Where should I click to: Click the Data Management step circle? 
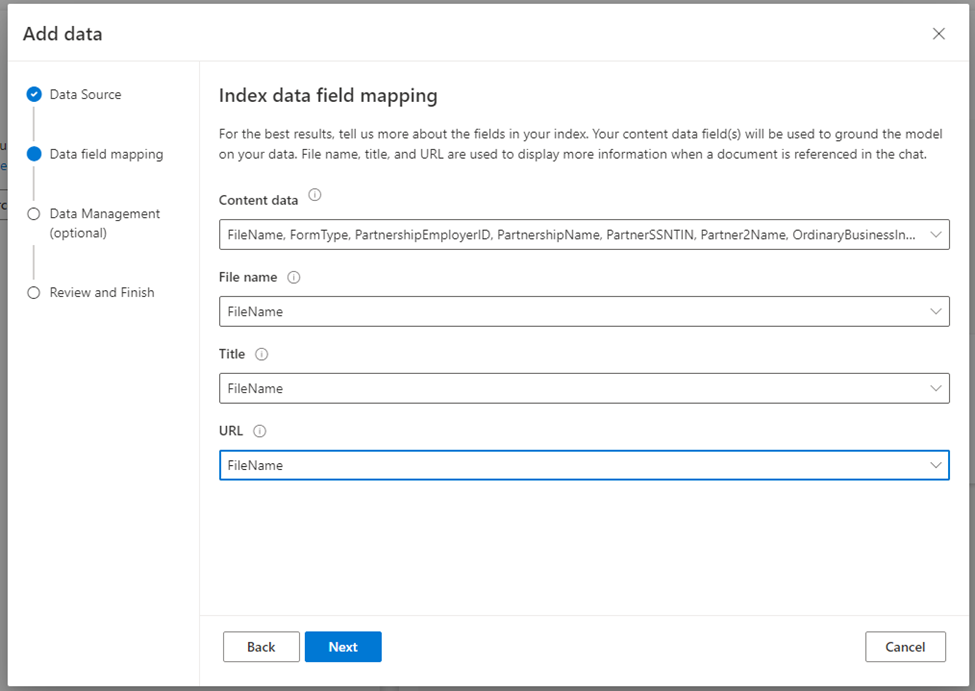click(x=33, y=213)
